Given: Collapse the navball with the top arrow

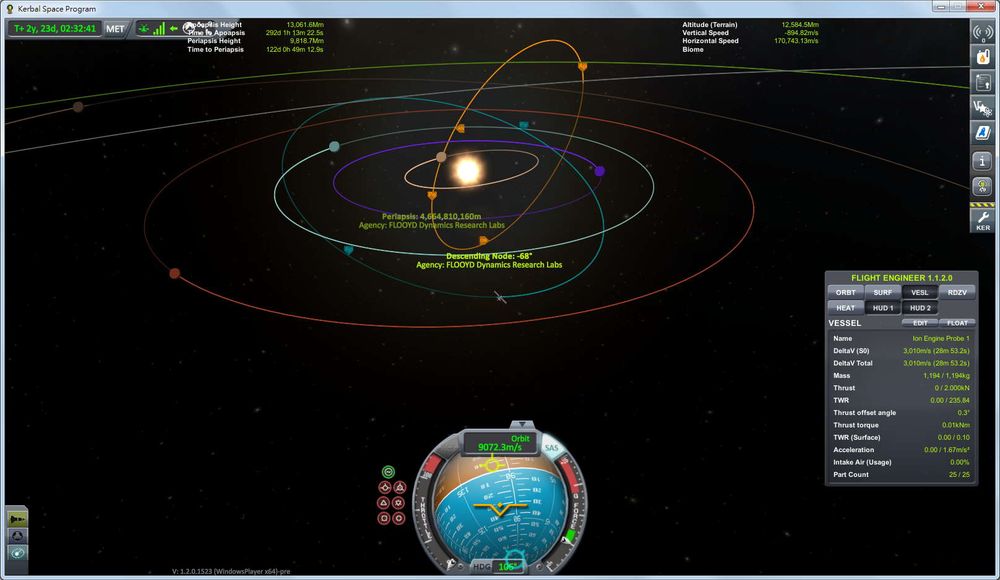Looking at the screenshot, I should [522, 424].
